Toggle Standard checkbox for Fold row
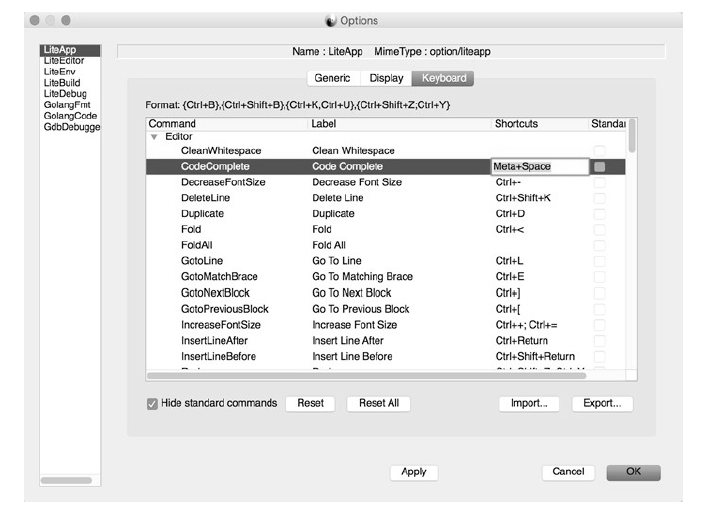The image size is (711, 518). click(599, 230)
